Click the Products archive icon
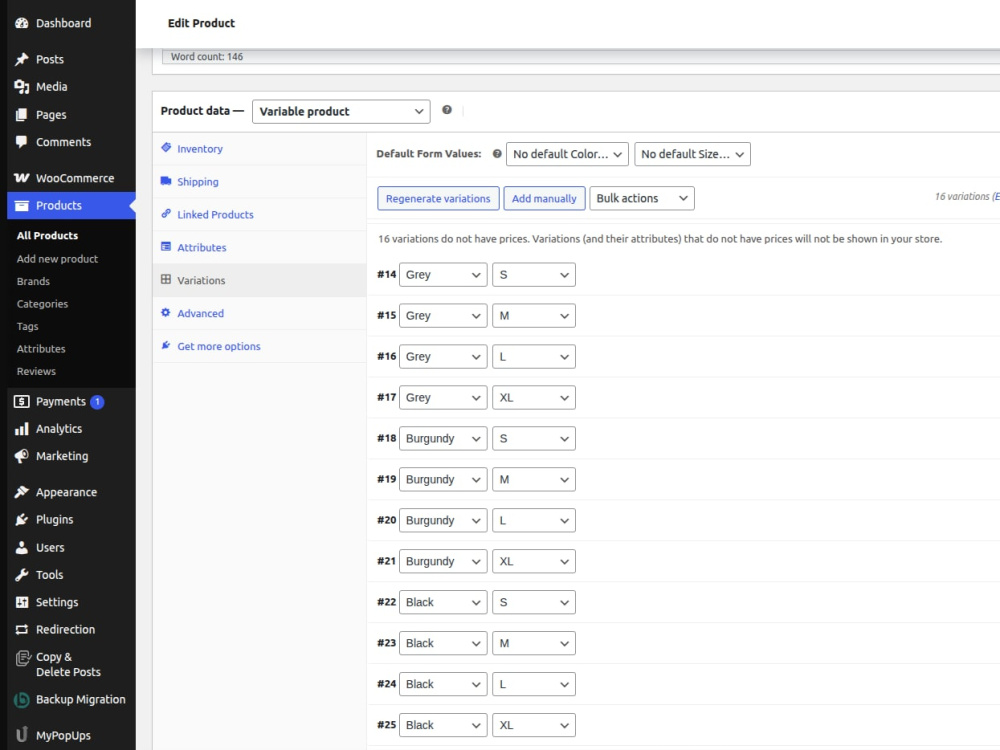Screen dimensions: 1000x750 click(x=22, y=205)
